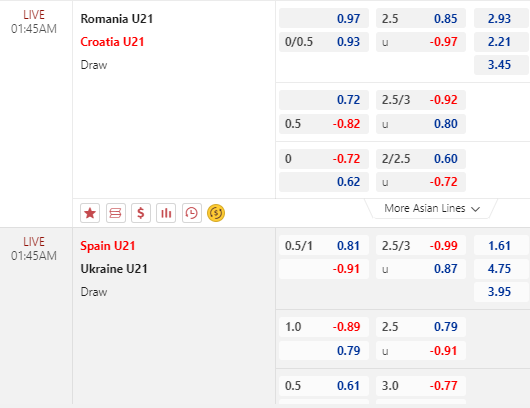Select Croatia 0/0.5 handicap odds 0.93
The image size is (530, 408).
click(x=324, y=42)
